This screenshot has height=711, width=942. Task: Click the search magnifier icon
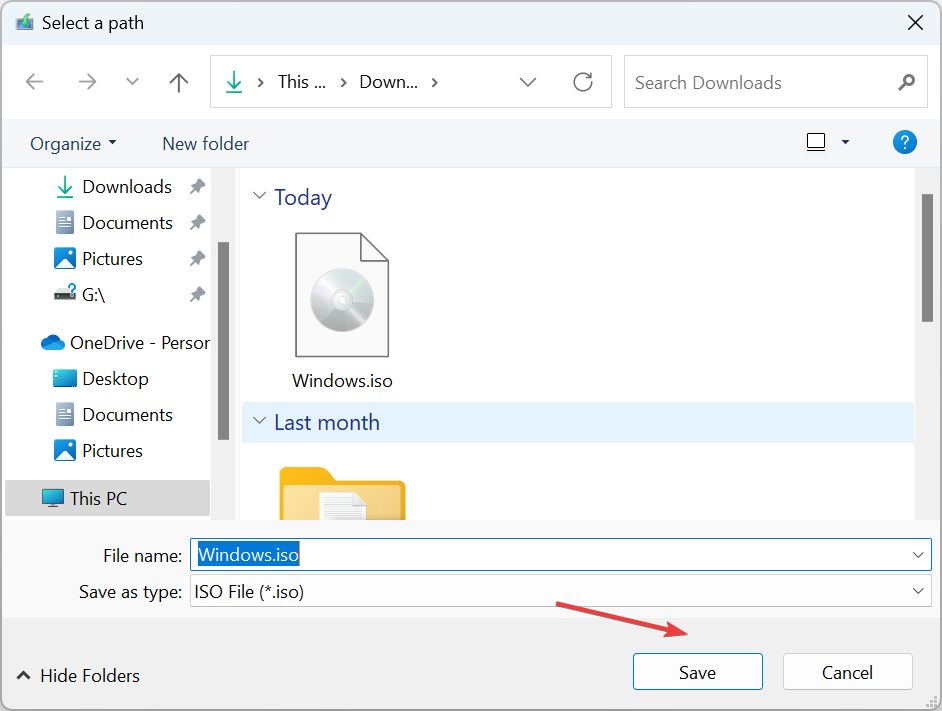coord(907,82)
